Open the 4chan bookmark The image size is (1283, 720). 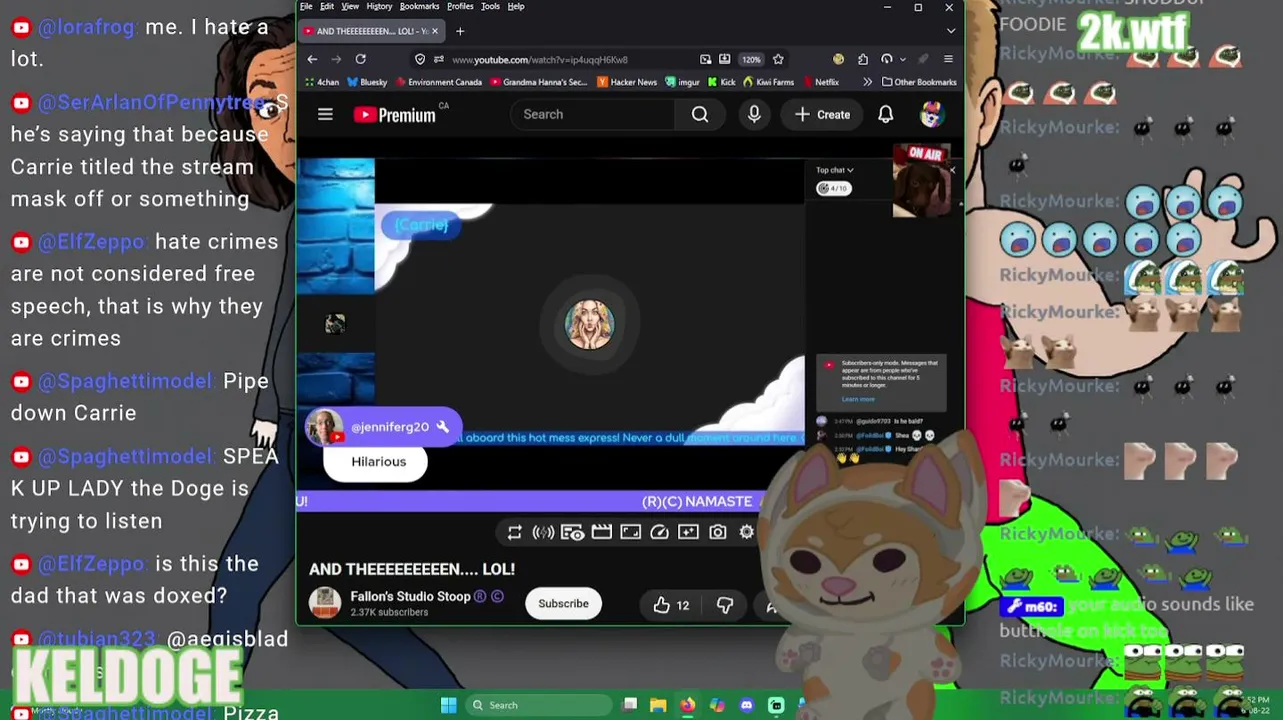322,82
